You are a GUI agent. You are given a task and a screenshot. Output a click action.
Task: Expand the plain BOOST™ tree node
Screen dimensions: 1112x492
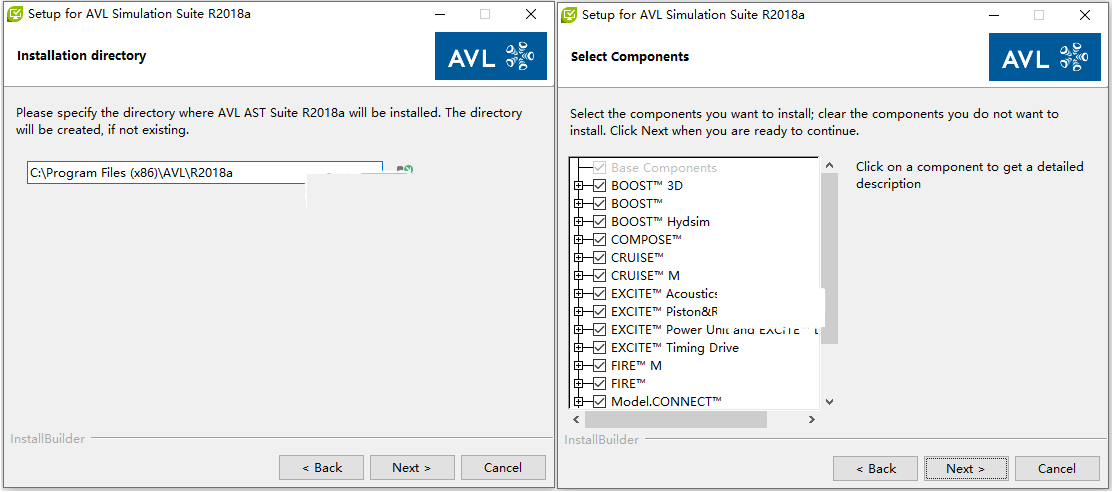579,203
